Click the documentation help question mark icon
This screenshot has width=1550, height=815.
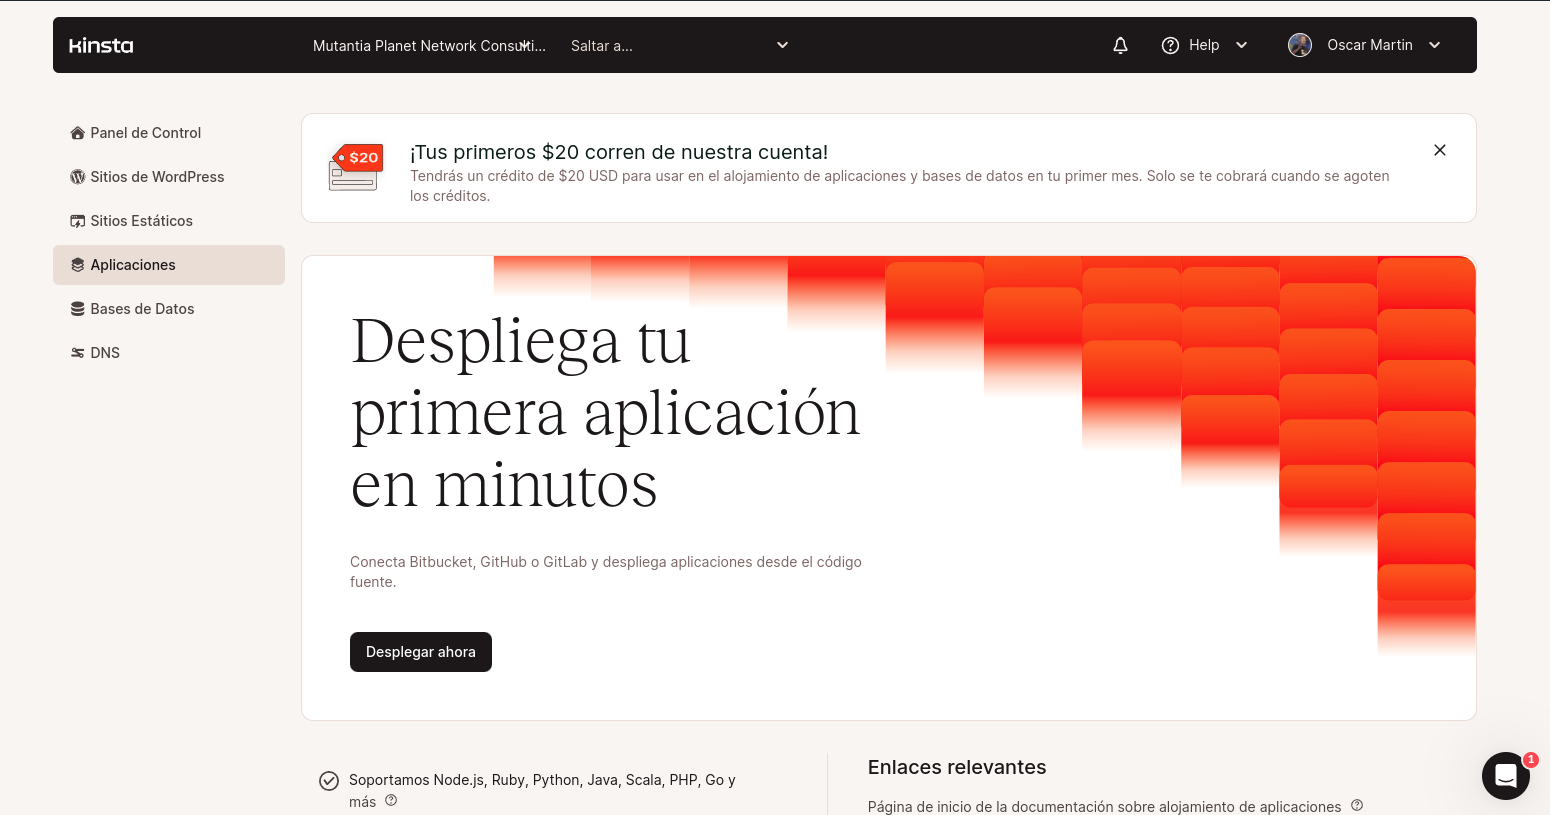click(x=1357, y=804)
